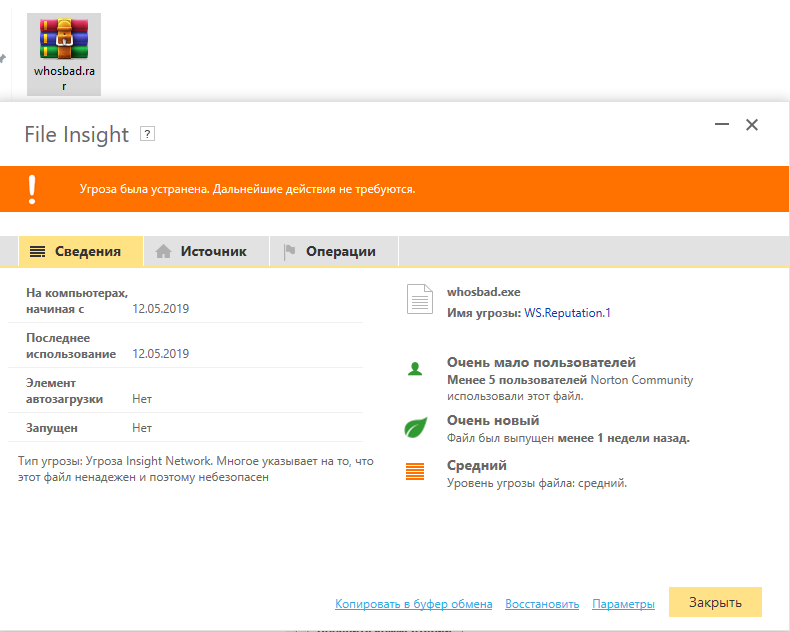Click the green leaf 'Очень новый' icon
The height and width of the screenshot is (632, 790).
416,427
